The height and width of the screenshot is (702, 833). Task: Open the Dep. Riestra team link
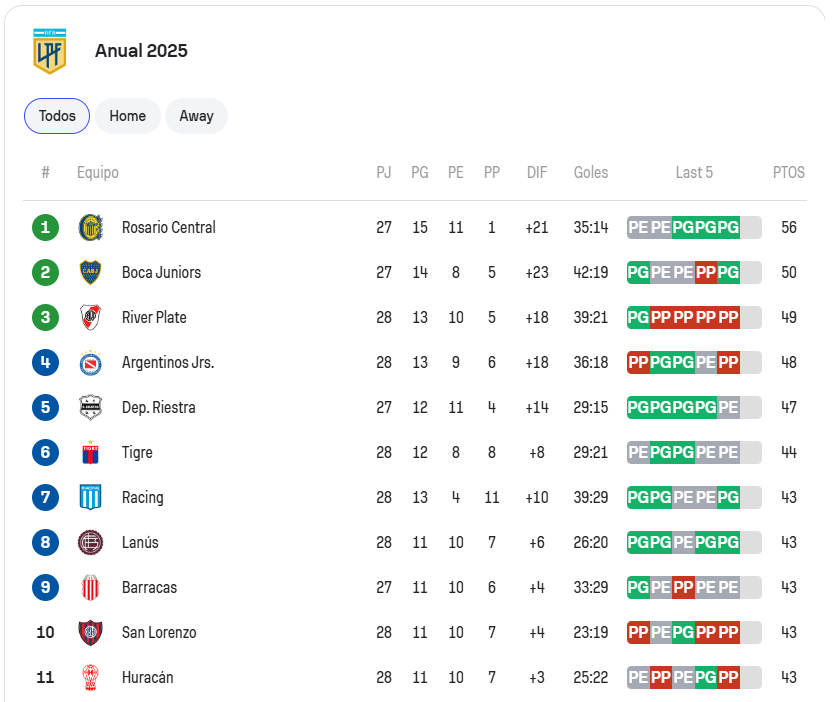(158, 407)
